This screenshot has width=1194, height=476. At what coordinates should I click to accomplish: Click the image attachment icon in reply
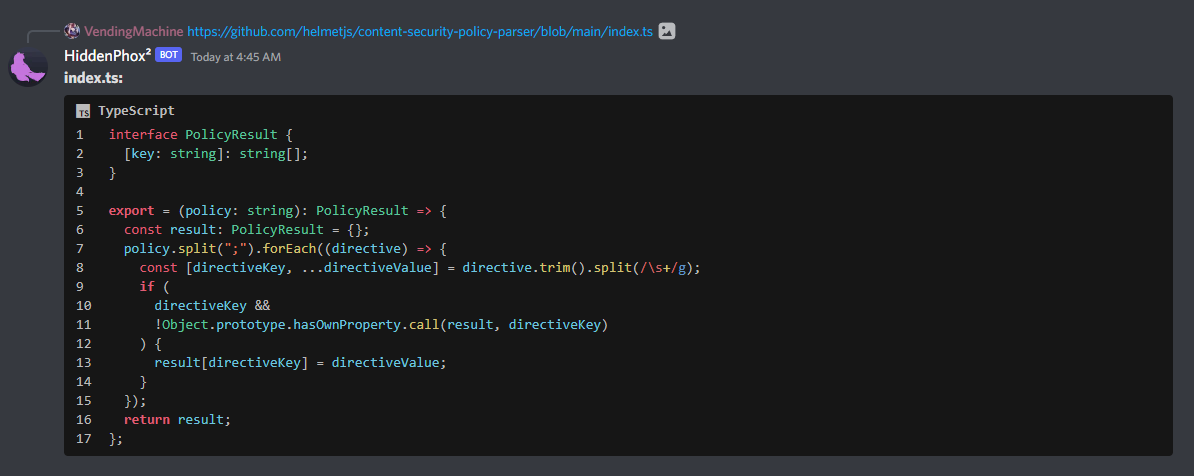(667, 31)
